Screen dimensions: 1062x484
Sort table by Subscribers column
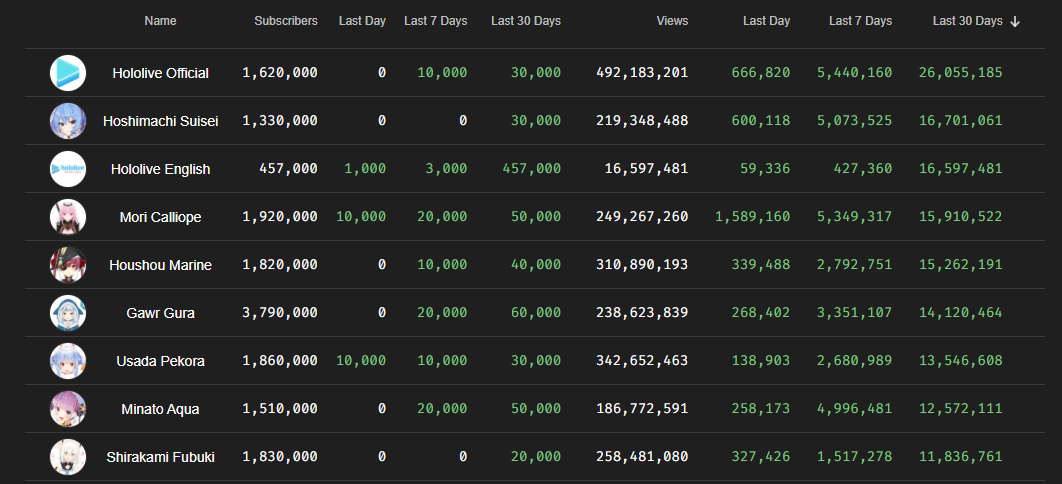pyautogui.click(x=286, y=21)
